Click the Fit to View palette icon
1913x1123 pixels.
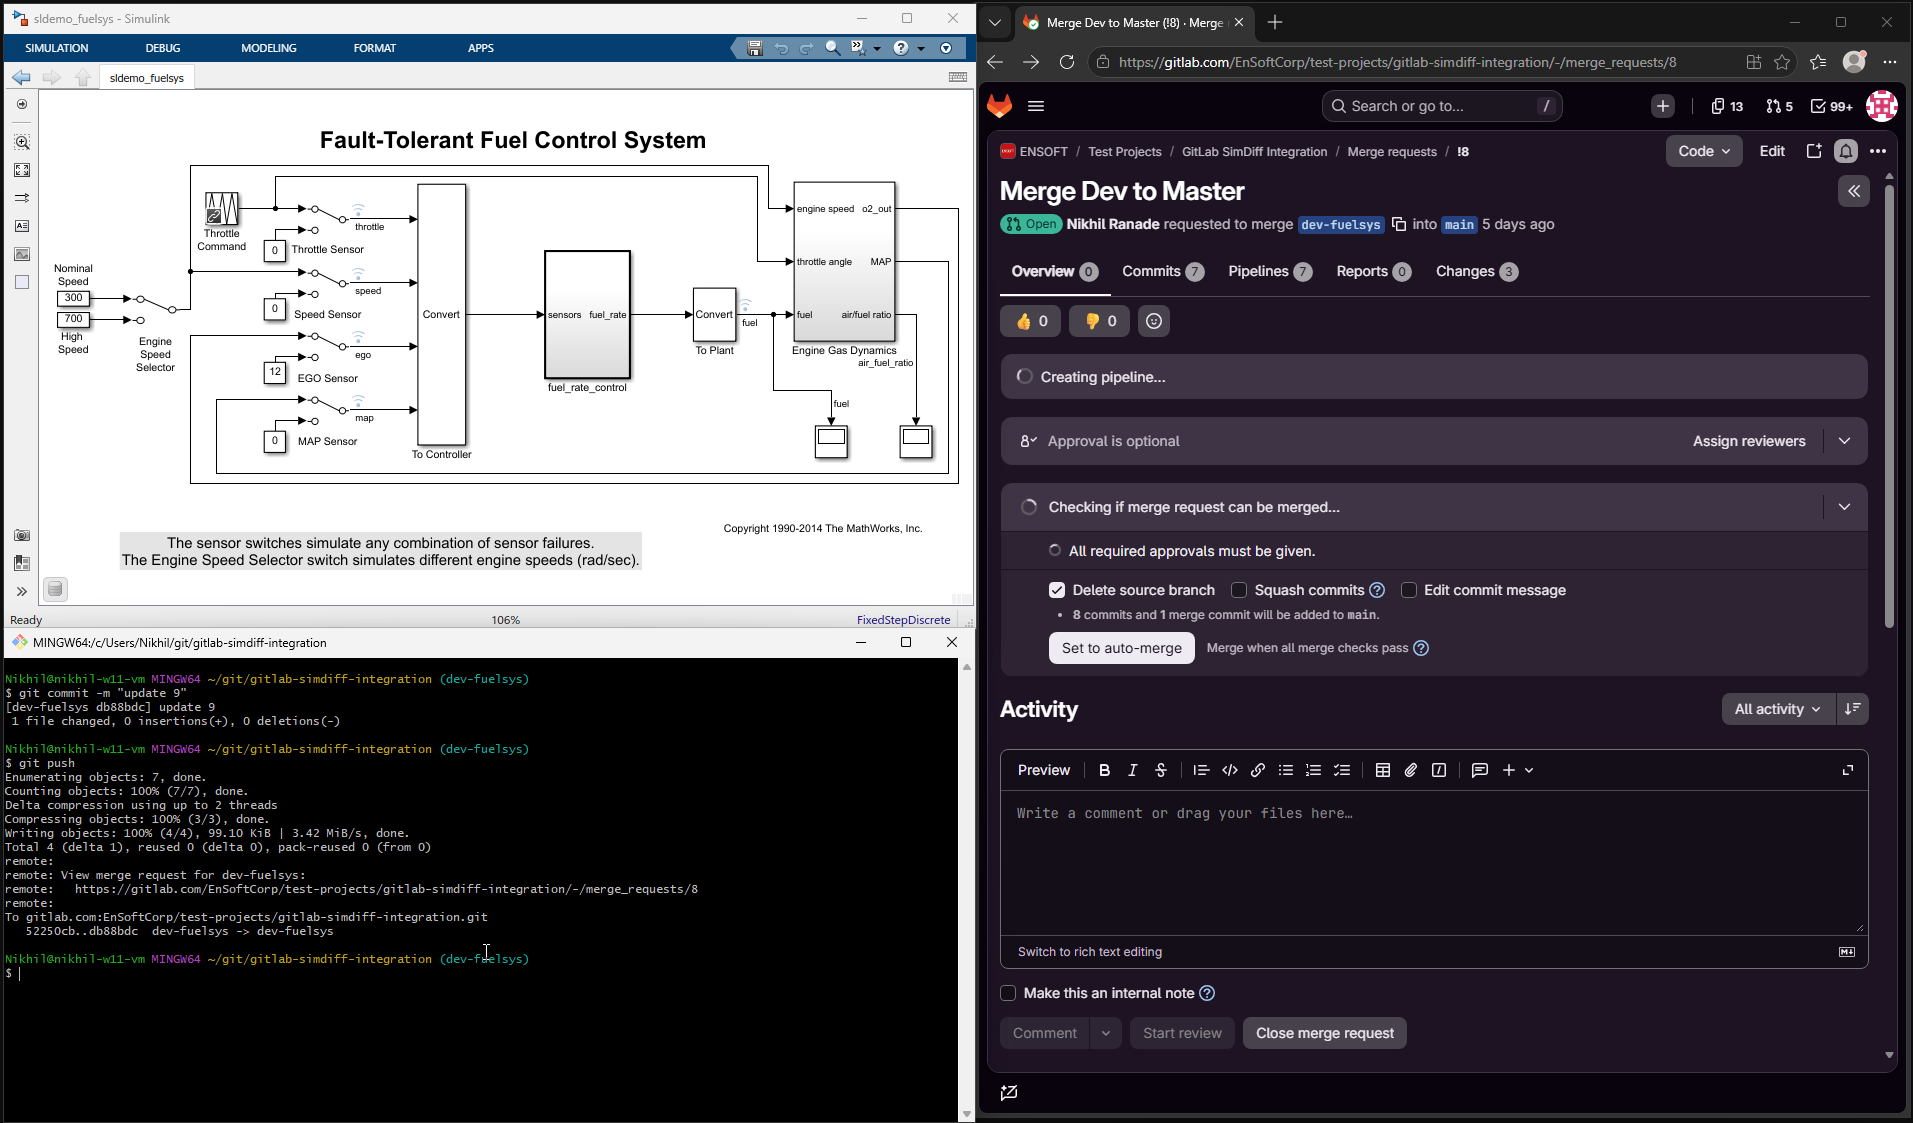tap(22, 170)
